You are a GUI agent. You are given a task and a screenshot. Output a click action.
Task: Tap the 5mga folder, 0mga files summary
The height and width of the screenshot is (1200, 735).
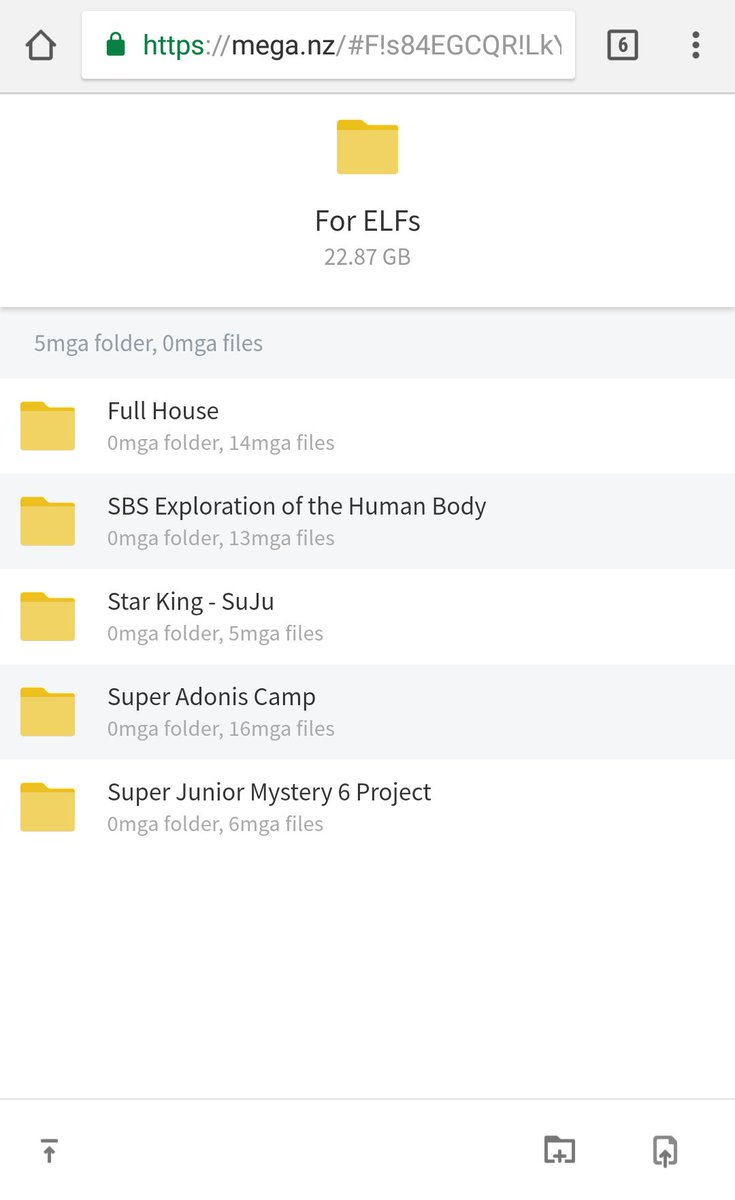click(148, 343)
